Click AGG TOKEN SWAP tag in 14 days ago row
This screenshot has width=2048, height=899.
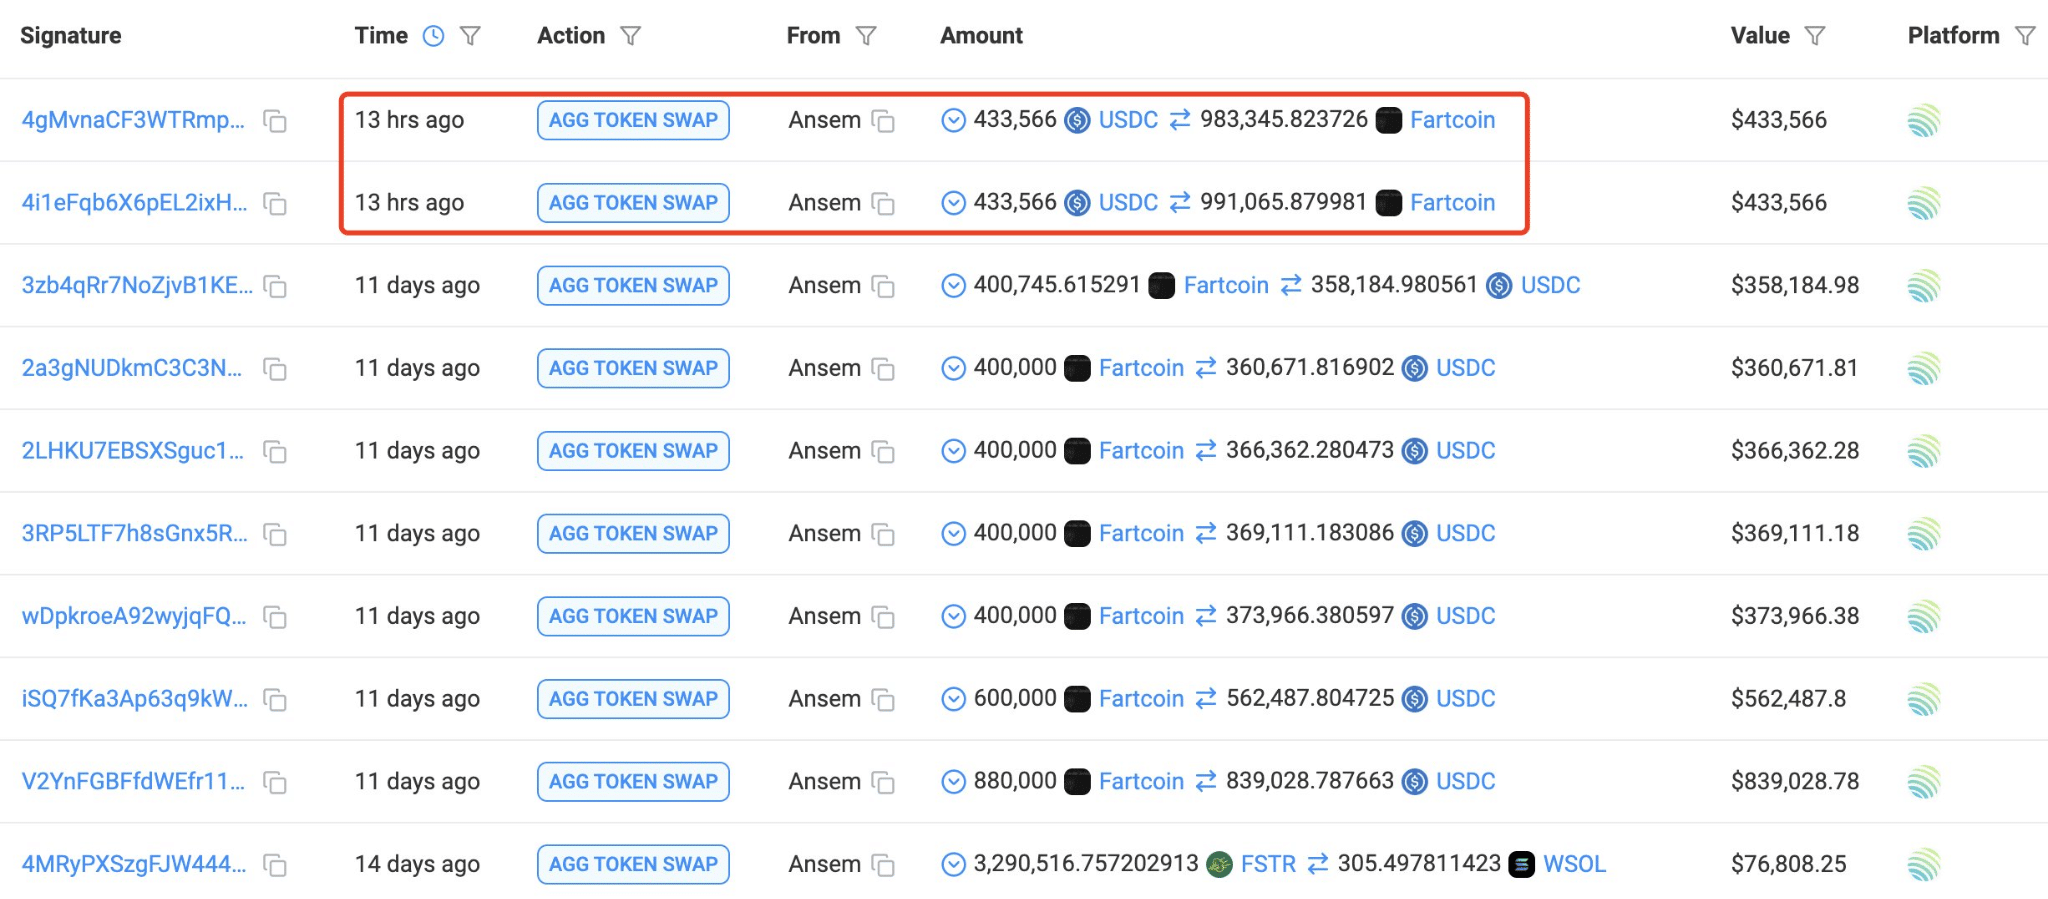coord(633,864)
